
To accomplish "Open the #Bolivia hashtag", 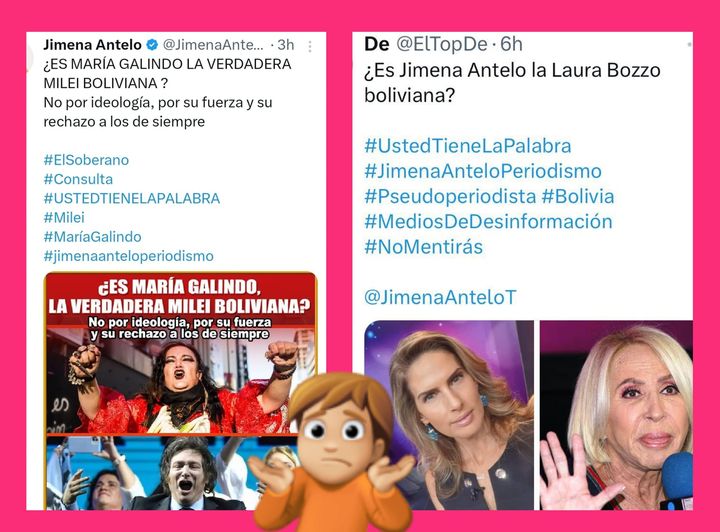I will point(578,196).
